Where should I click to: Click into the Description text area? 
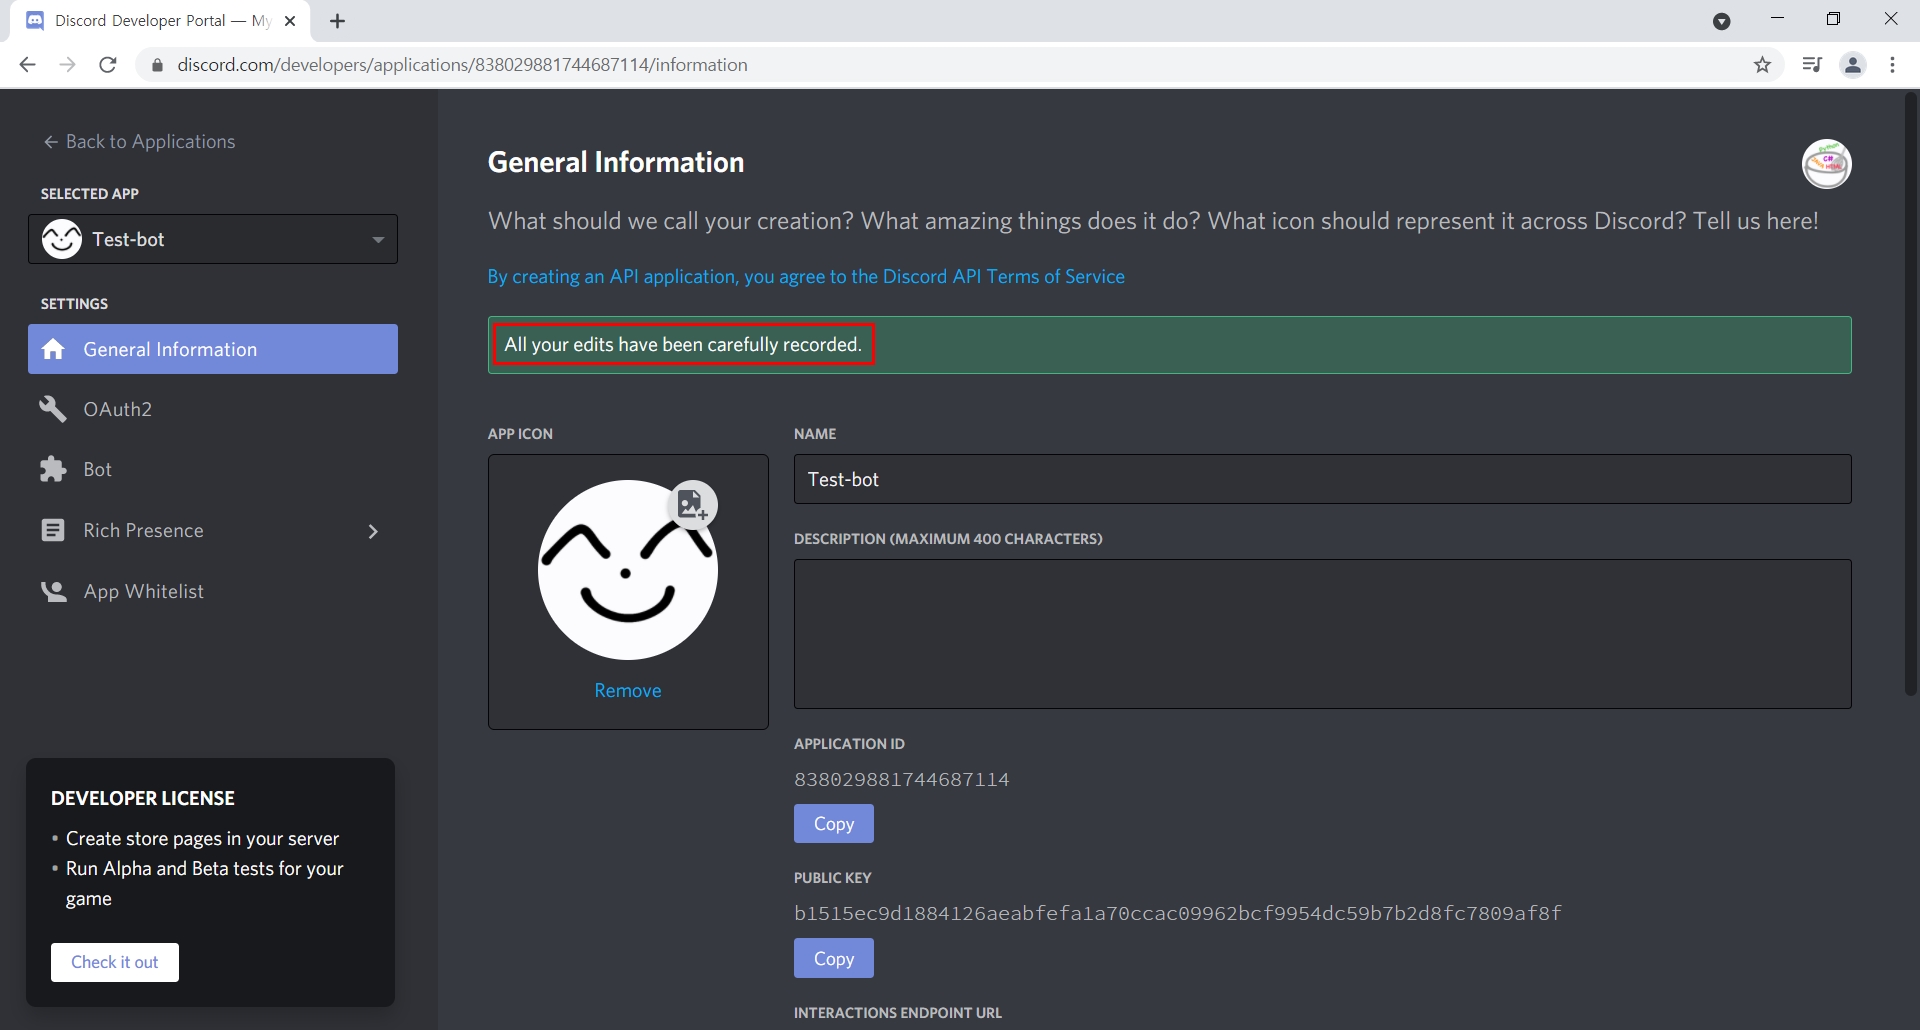[1322, 634]
